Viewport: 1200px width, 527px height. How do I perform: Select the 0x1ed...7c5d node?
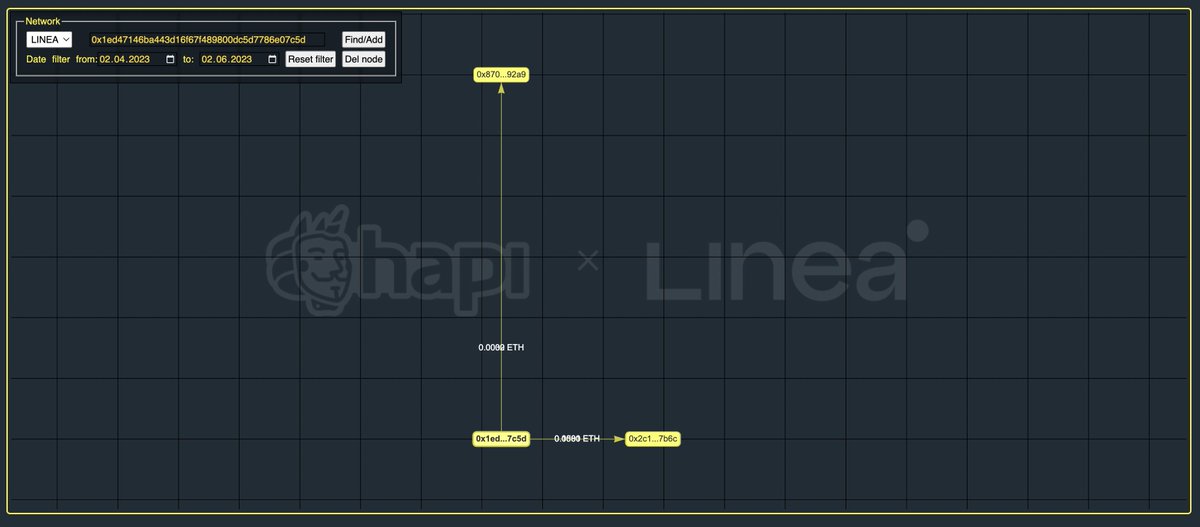pyautogui.click(x=501, y=439)
